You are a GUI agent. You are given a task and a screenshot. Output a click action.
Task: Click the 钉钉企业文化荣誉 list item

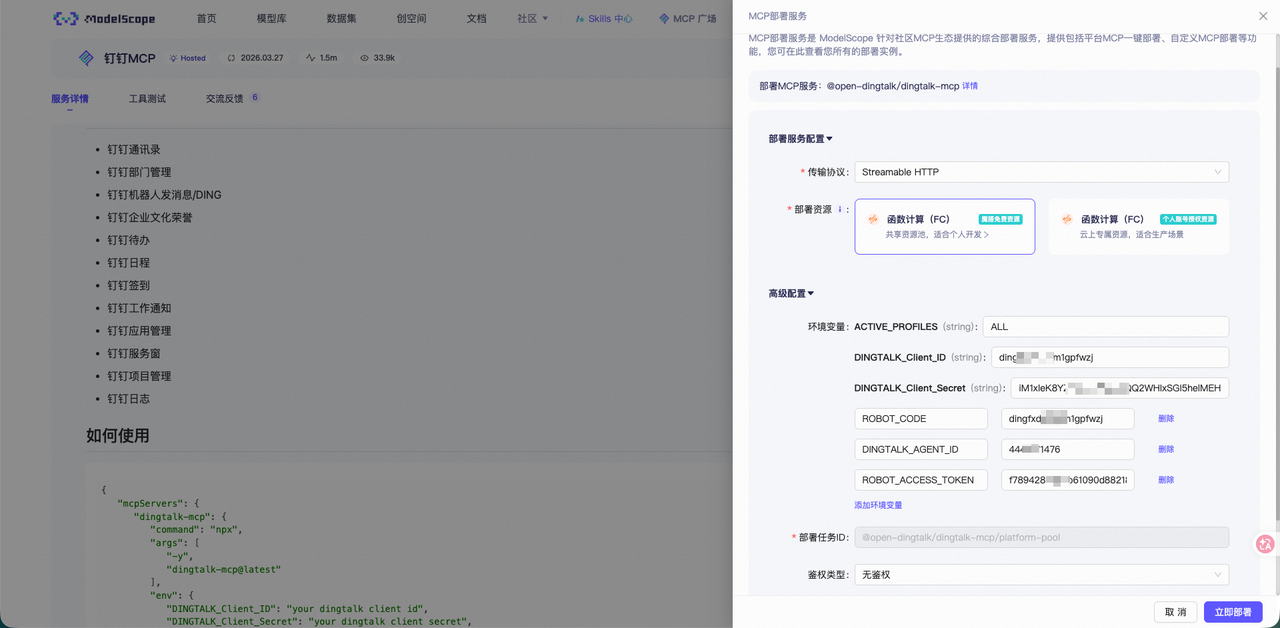(x=150, y=217)
